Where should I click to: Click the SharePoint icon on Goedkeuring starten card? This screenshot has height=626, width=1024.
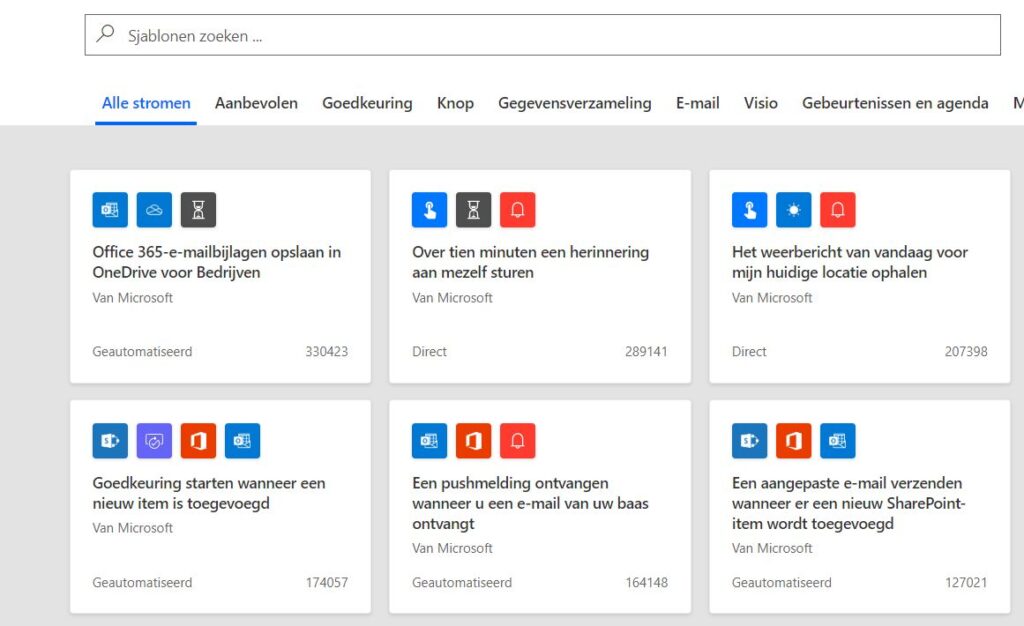pos(110,441)
